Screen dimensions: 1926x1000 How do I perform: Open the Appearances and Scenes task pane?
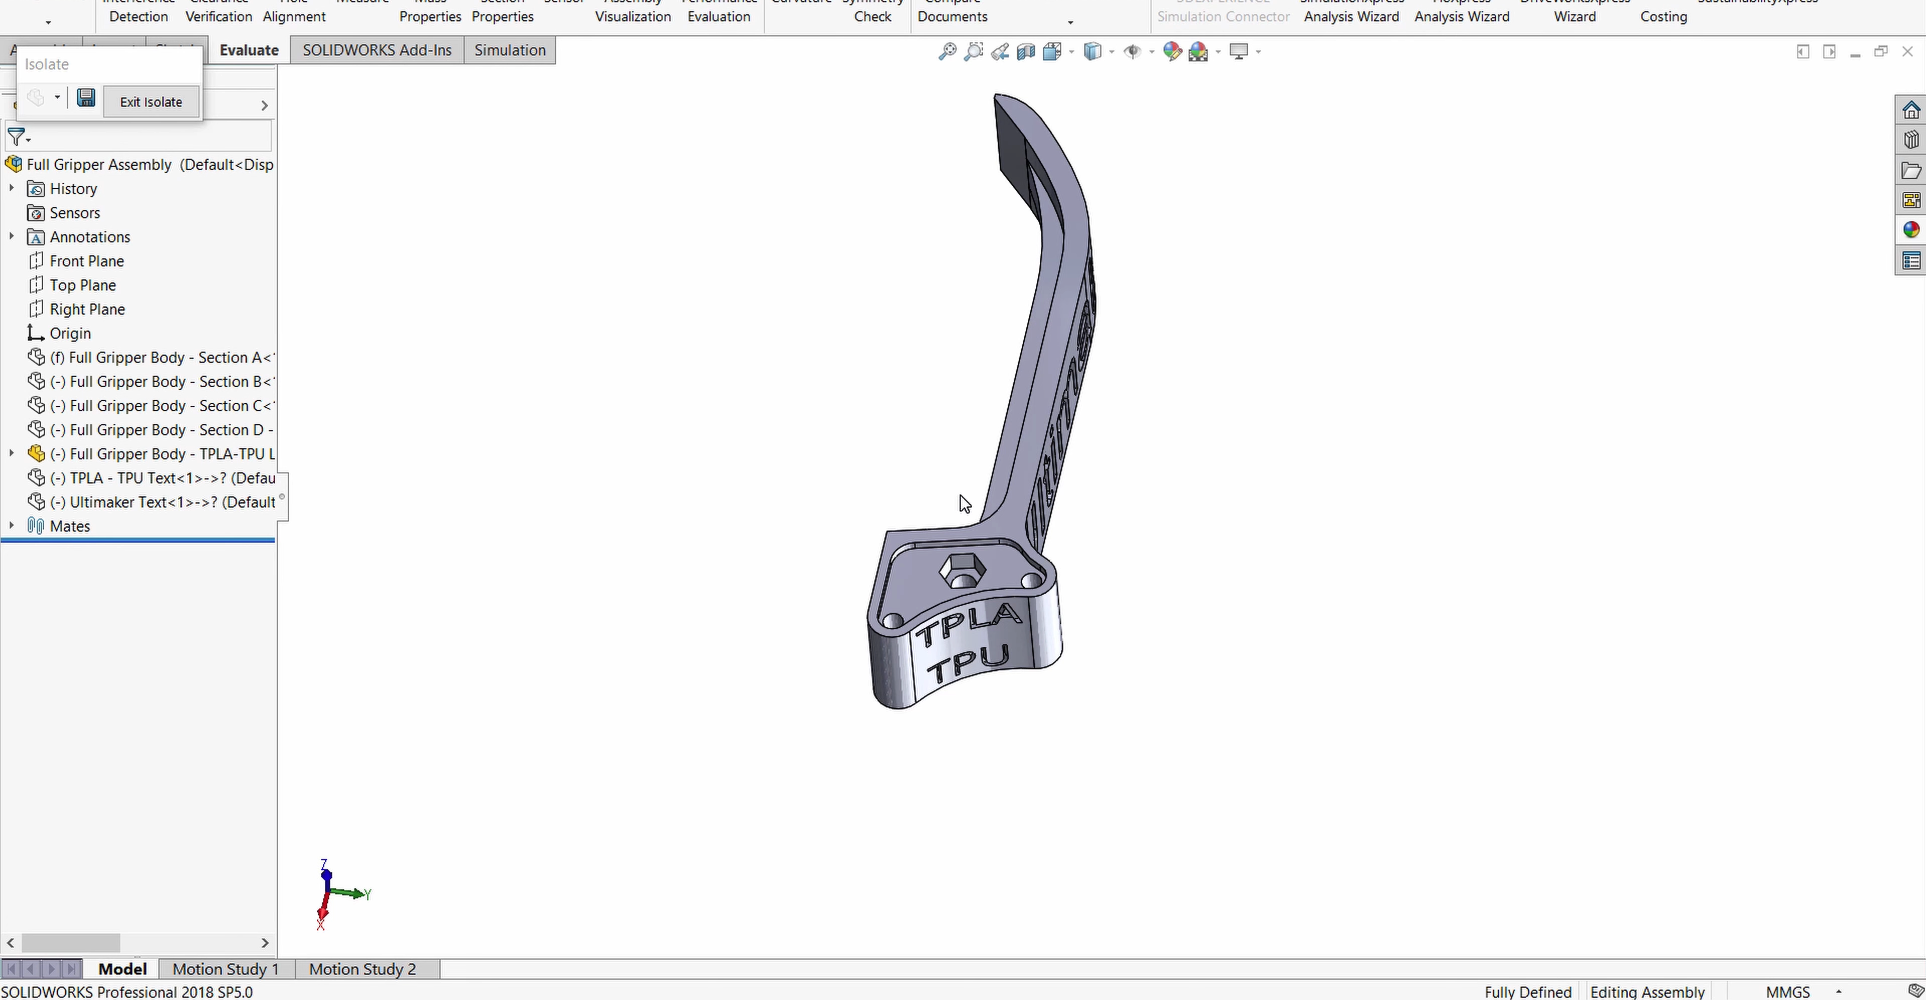coord(1912,229)
